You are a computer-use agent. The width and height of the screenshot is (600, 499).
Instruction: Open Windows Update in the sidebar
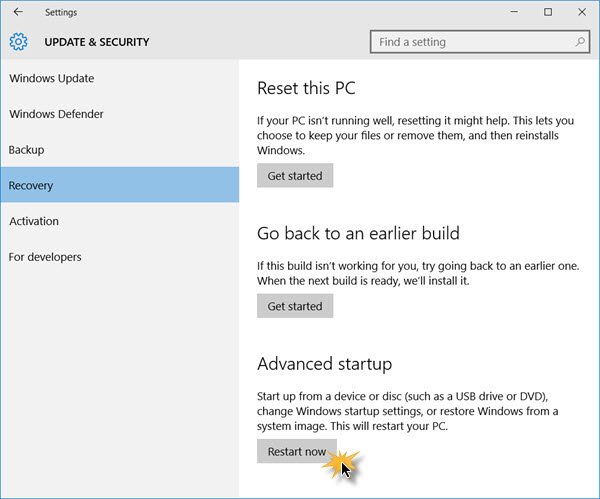coord(51,78)
